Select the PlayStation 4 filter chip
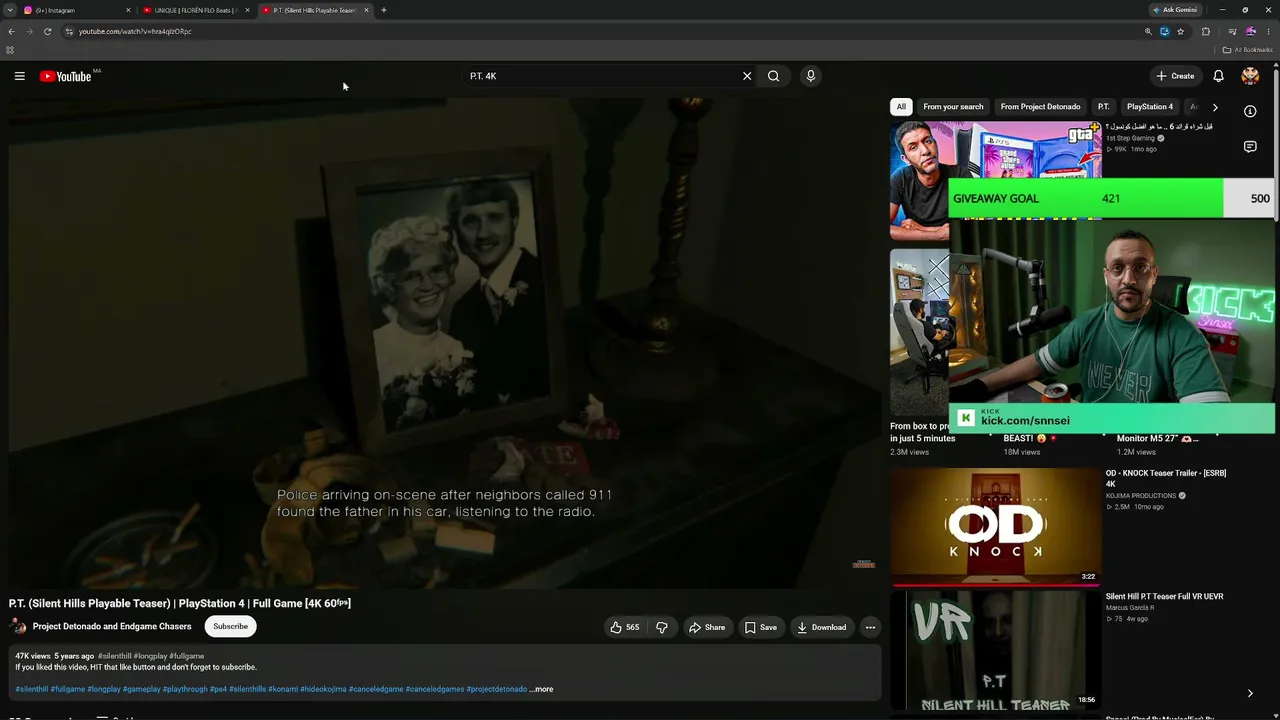Image resolution: width=1280 pixels, height=720 pixels. click(x=1150, y=107)
